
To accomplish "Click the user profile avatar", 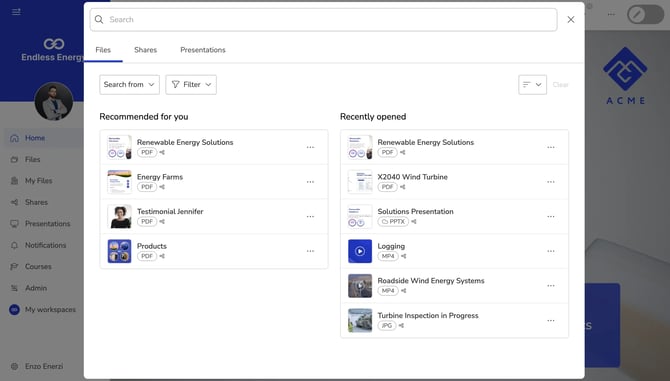I will point(53,102).
